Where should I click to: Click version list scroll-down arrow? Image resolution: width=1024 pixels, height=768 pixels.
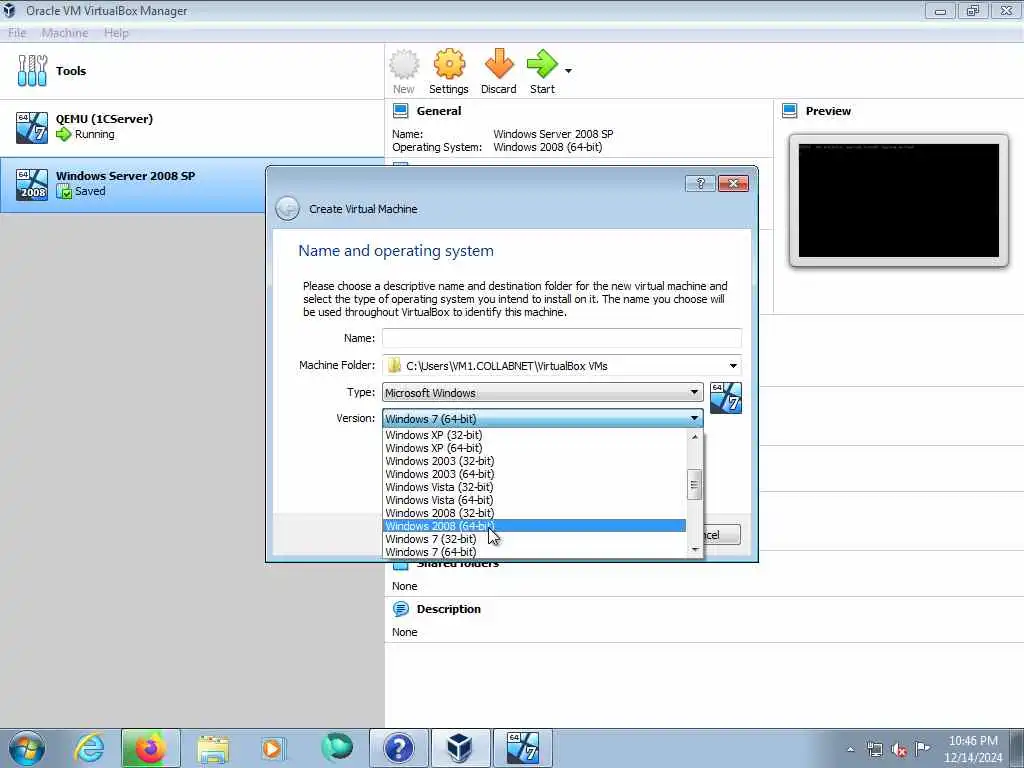tap(695, 550)
